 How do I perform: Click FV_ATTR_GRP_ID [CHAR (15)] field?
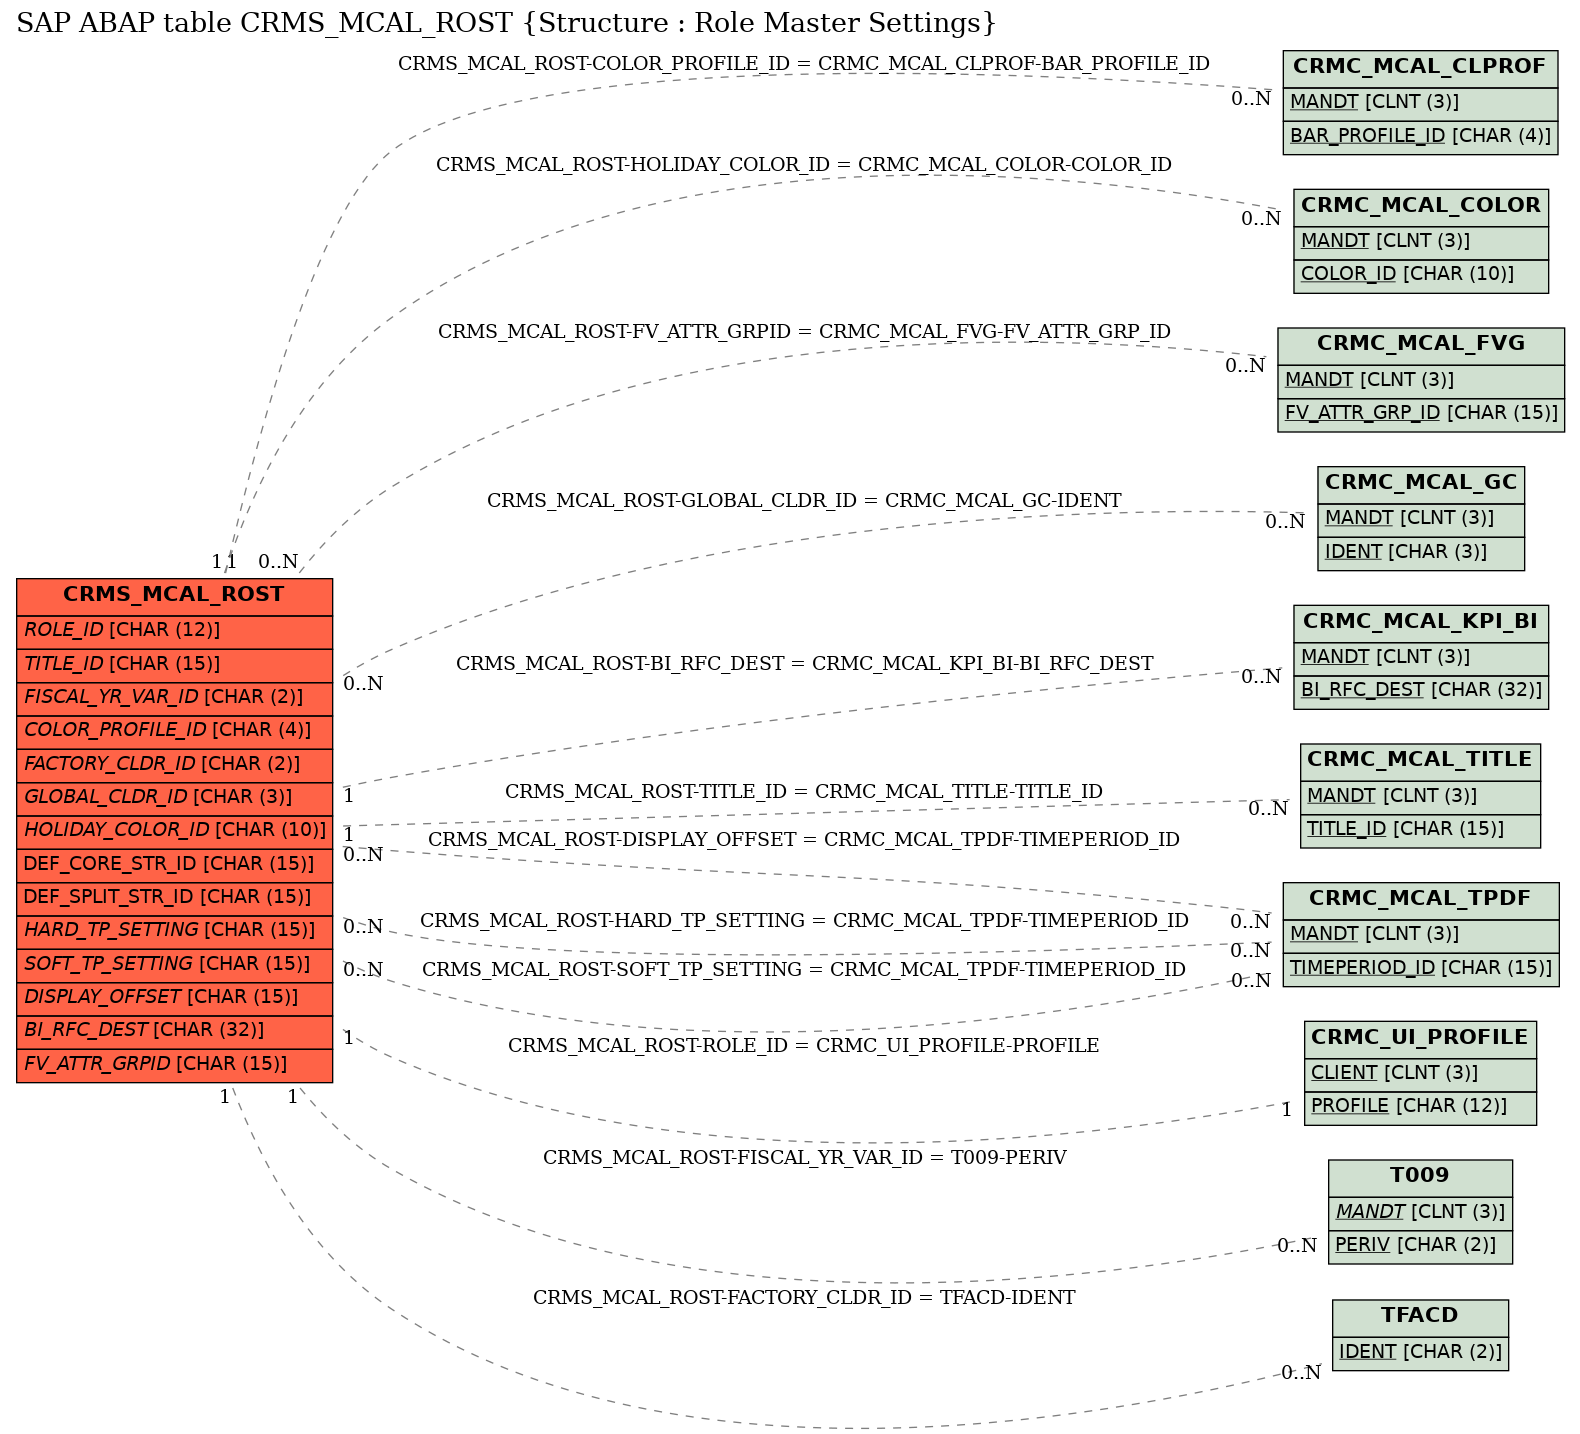point(1420,414)
